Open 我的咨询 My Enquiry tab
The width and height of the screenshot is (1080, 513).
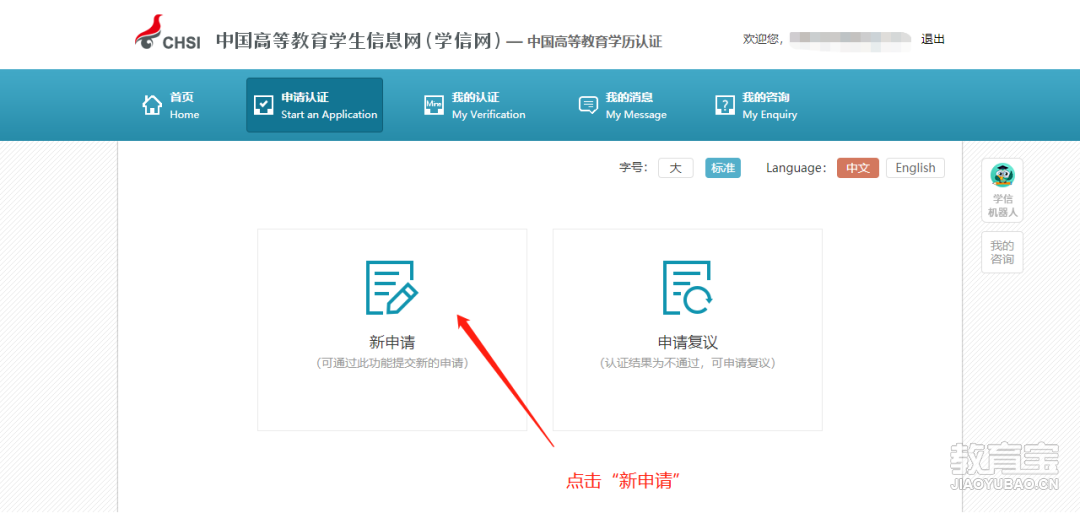click(x=756, y=105)
